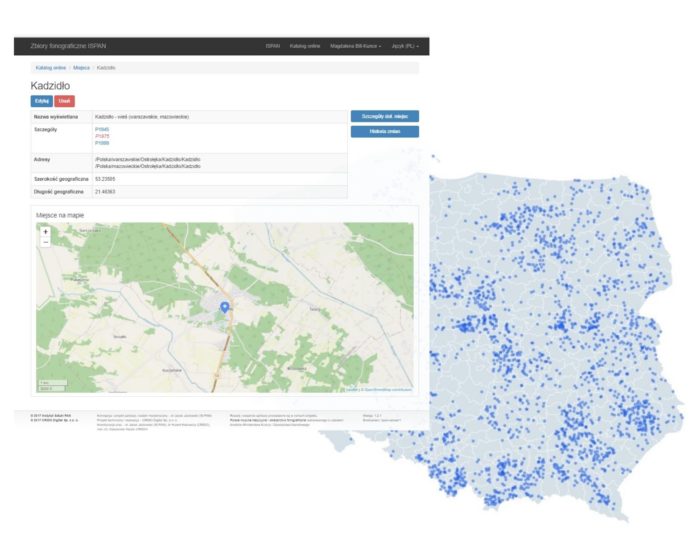Screen dimensions: 700x560
Task: Open red details link in Szczegóły row
Action: 102,136
